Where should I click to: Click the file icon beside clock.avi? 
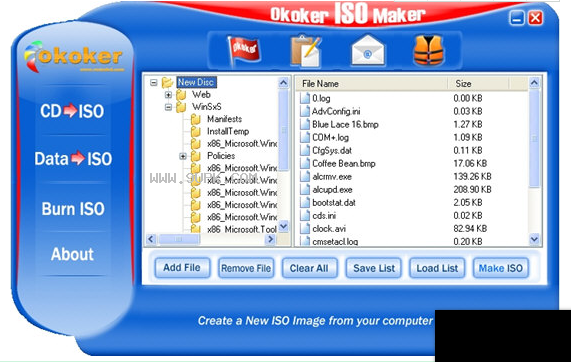(305, 229)
